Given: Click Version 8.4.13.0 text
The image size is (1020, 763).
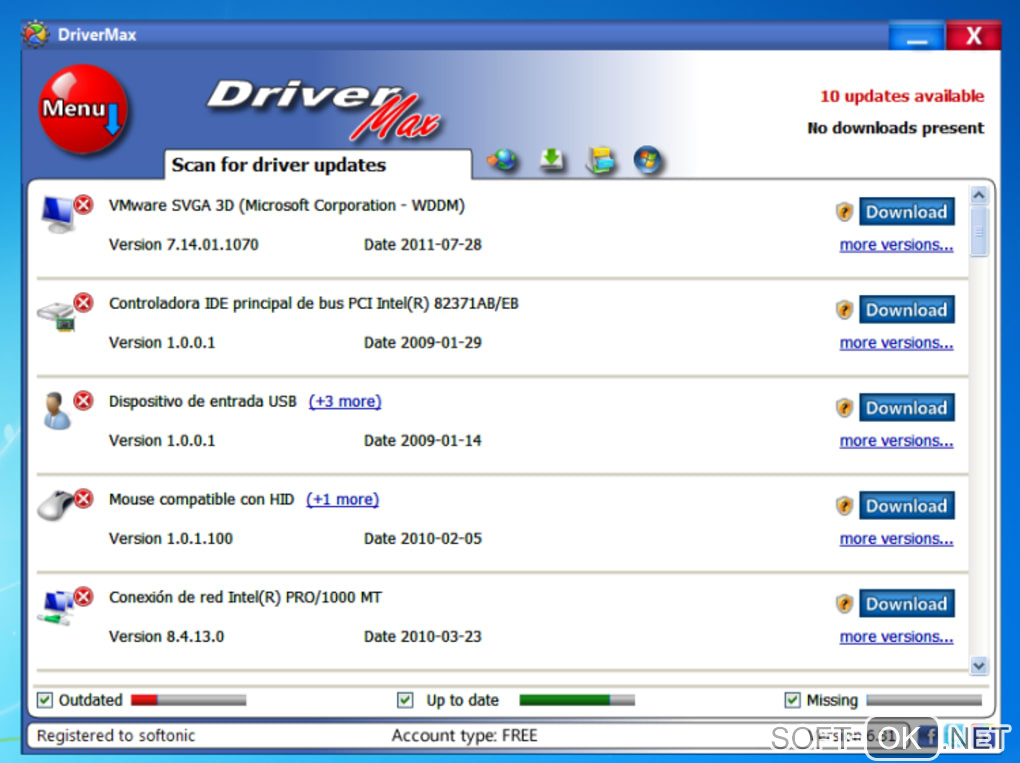Looking at the screenshot, I should pos(167,636).
